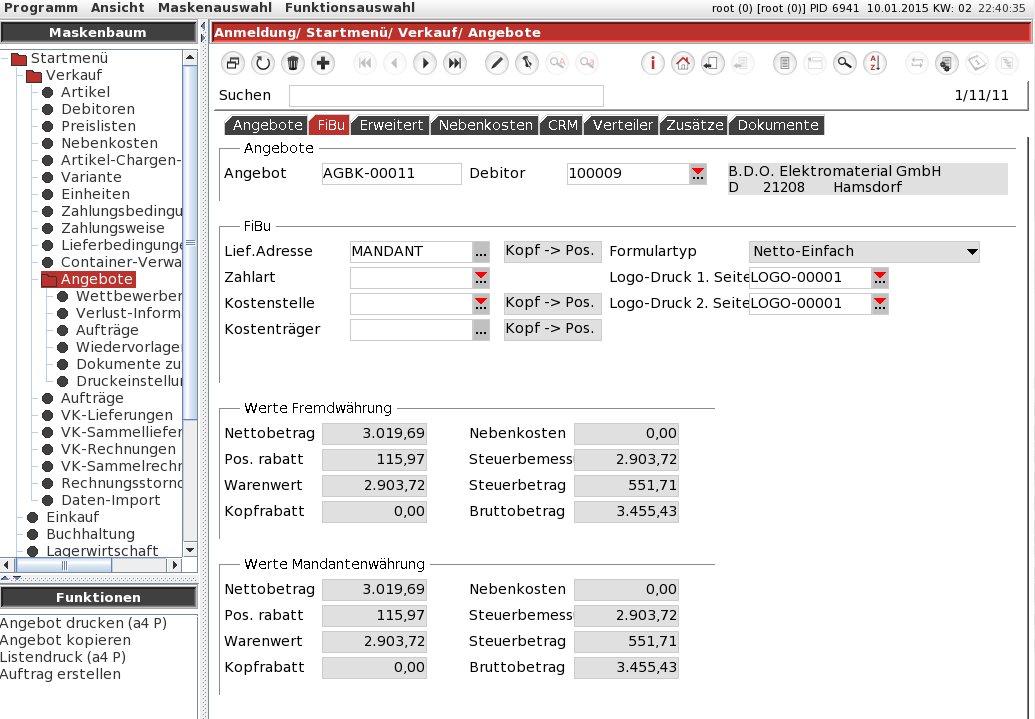Open the Formulartyp dropdown

[971, 252]
